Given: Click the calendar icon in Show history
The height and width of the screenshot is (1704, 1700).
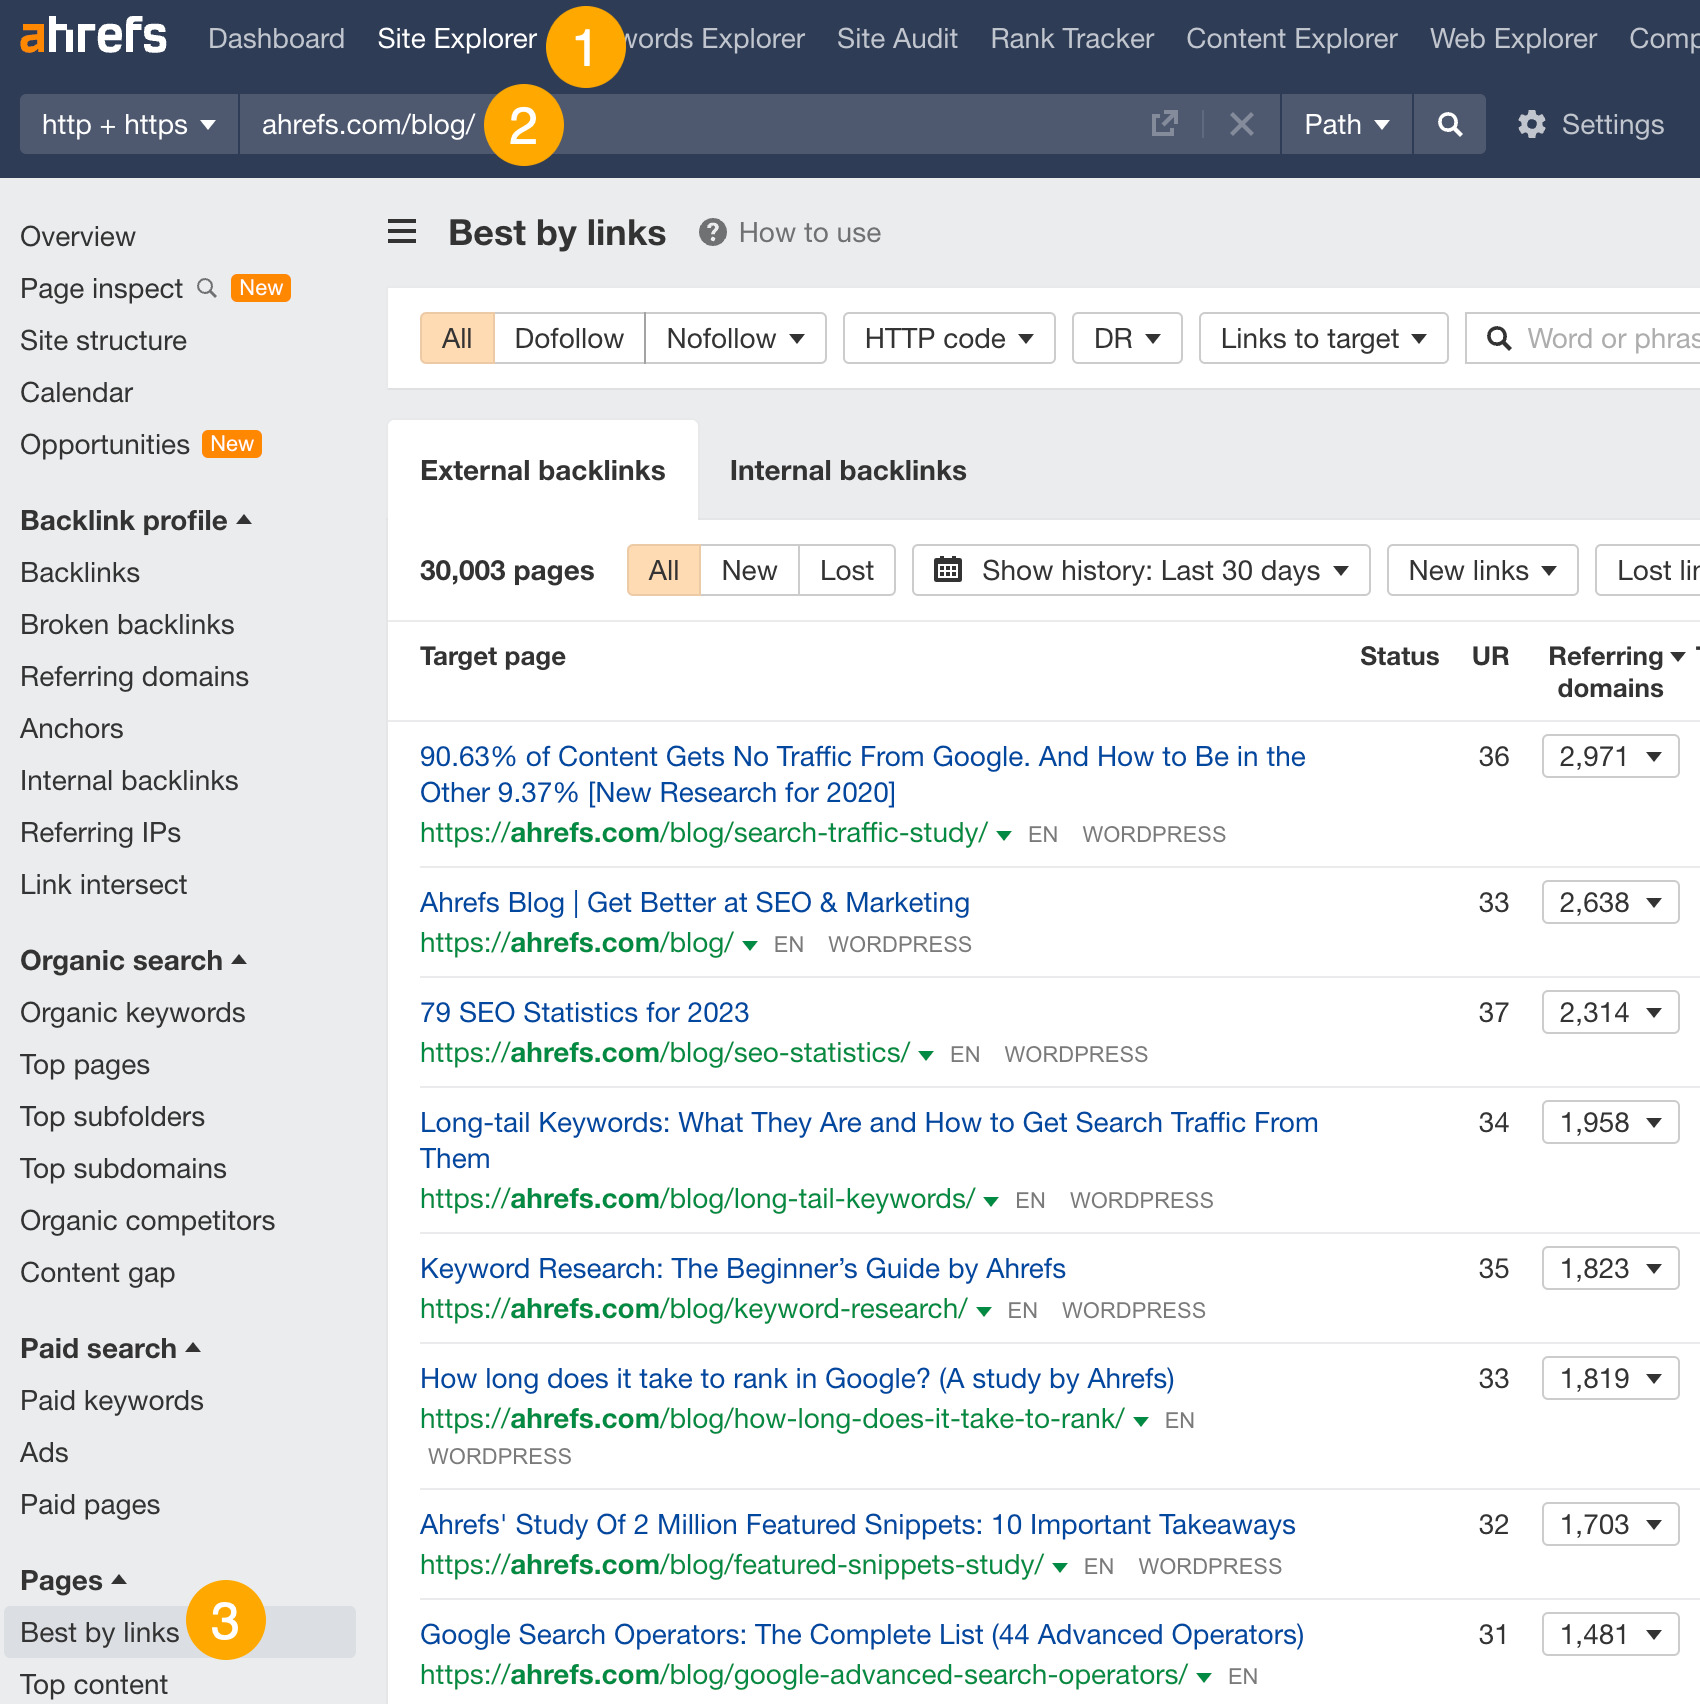Looking at the screenshot, I should tap(947, 570).
